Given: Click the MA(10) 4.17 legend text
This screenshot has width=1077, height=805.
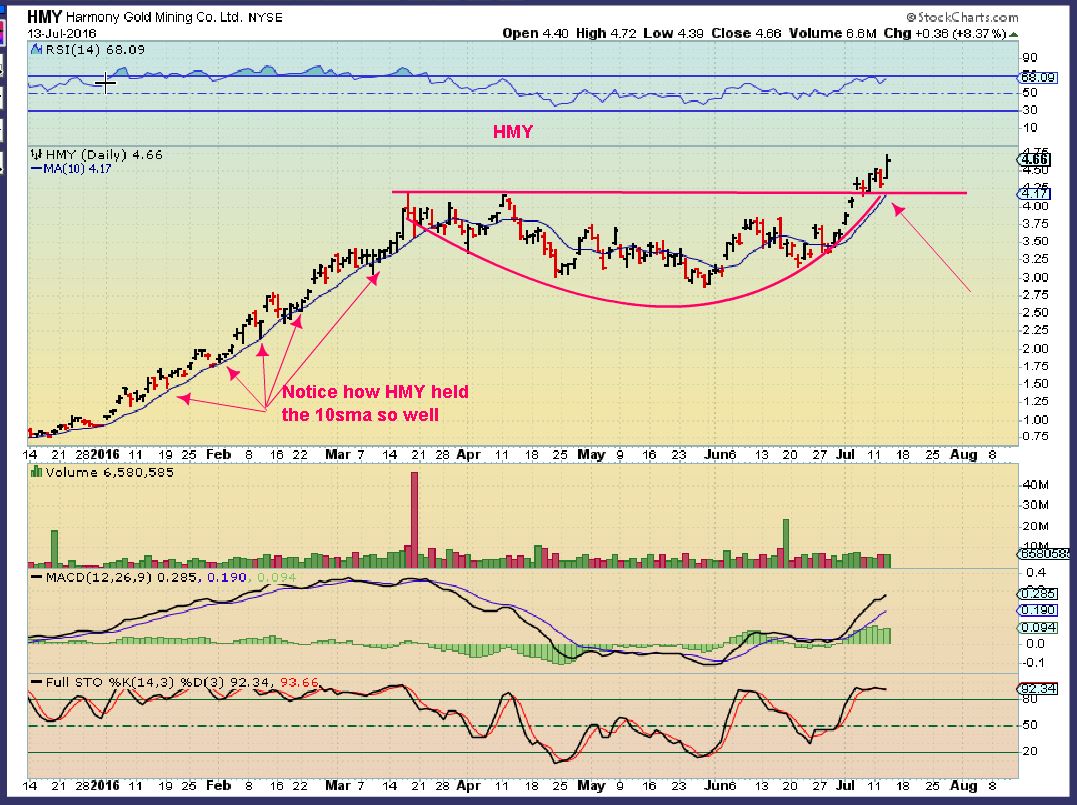Looking at the screenshot, I should click(77, 168).
